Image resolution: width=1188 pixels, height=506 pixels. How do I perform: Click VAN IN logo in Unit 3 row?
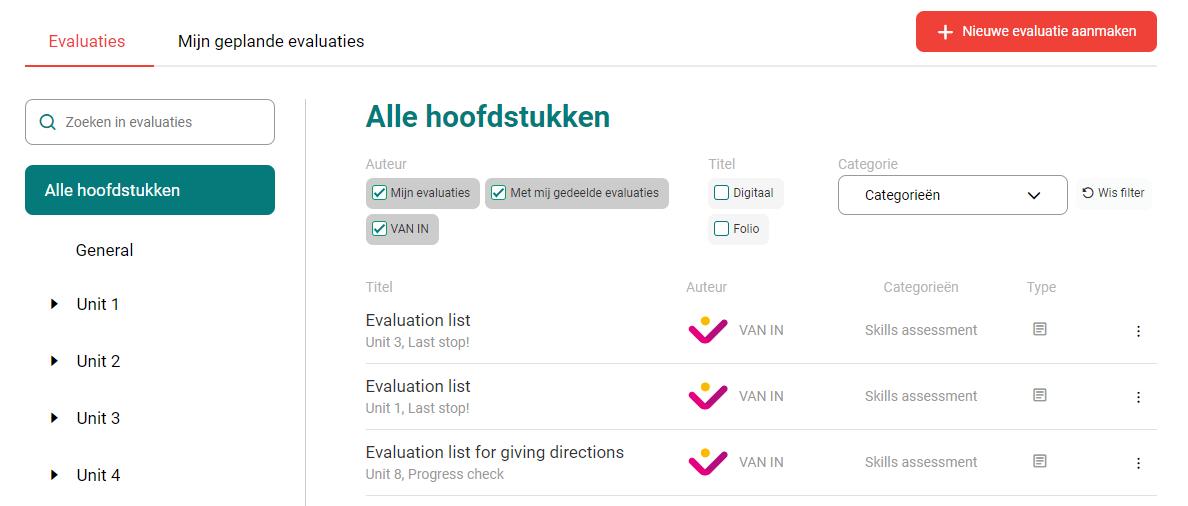pyautogui.click(x=708, y=330)
